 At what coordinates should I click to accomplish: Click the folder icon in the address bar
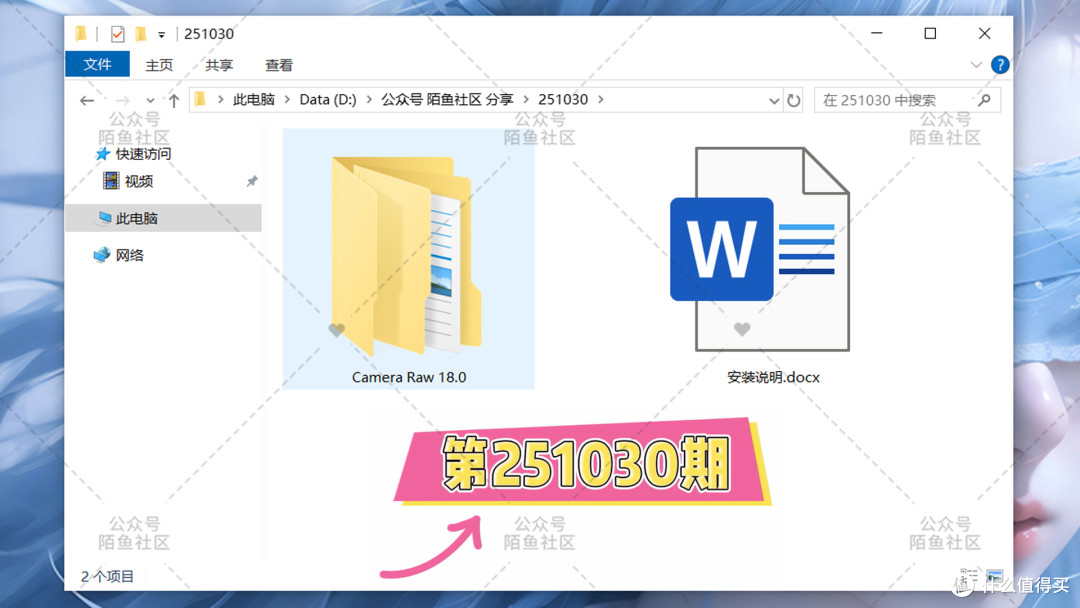pos(200,100)
